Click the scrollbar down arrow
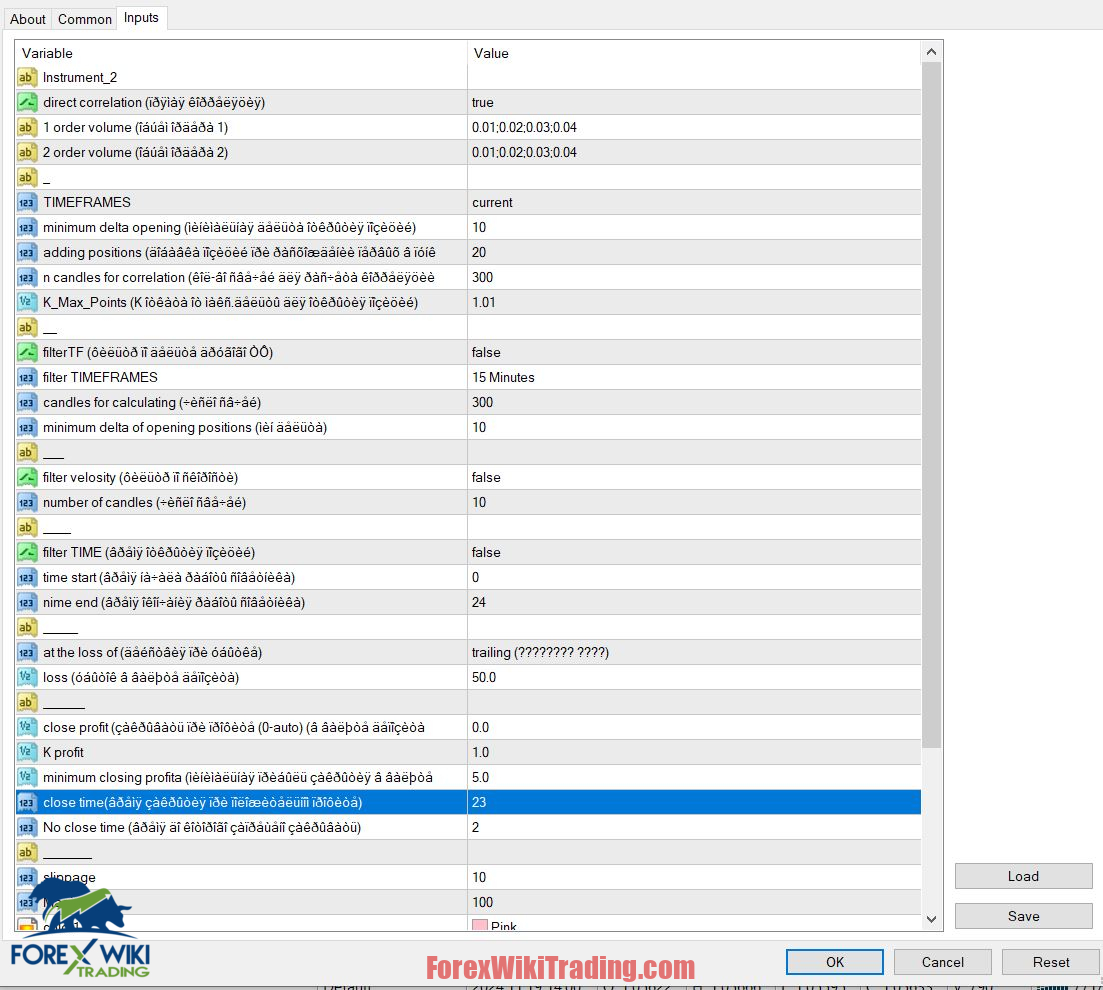Viewport: 1103px width, 990px height. pos(931,919)
